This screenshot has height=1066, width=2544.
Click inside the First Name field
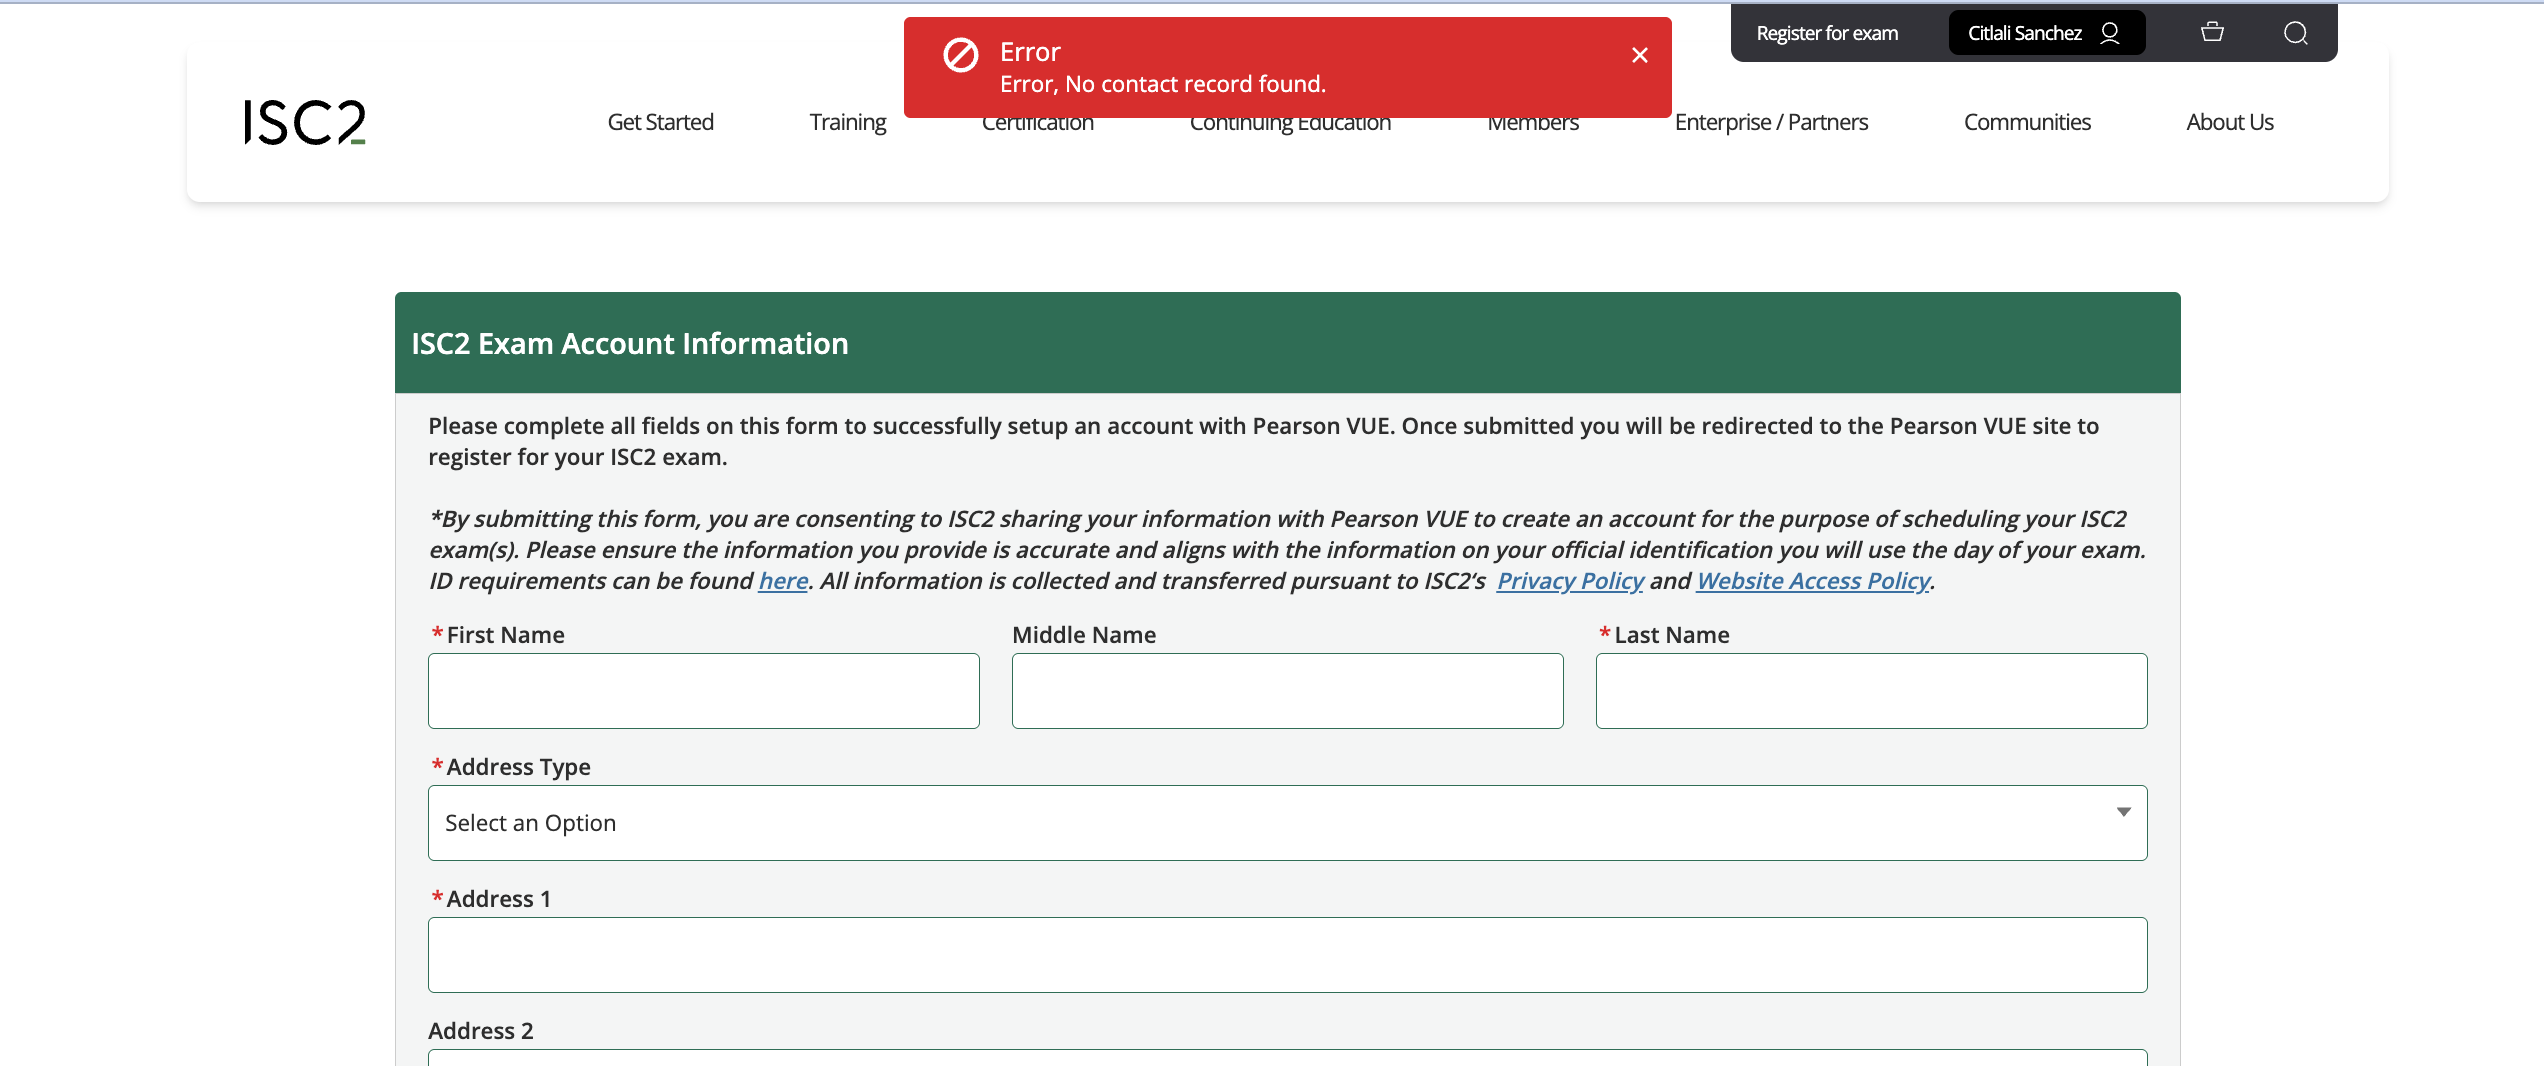[703, 690]
